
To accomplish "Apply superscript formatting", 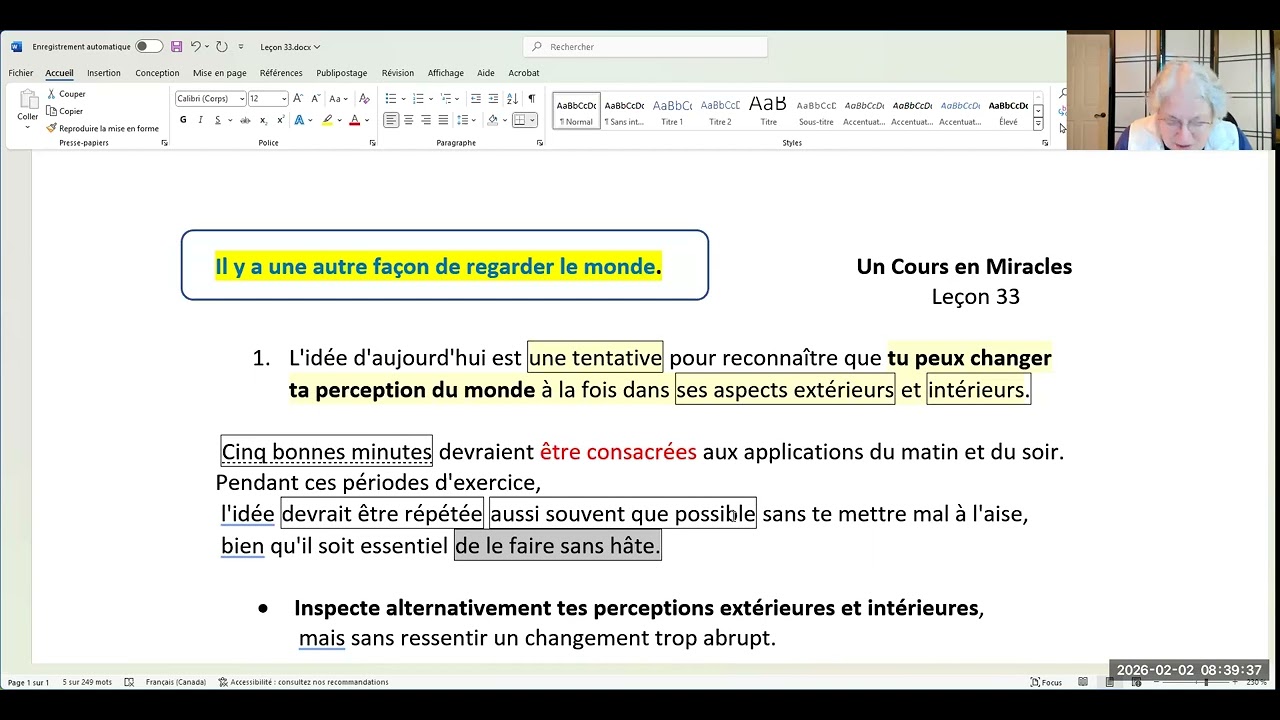I will point(280,120).
